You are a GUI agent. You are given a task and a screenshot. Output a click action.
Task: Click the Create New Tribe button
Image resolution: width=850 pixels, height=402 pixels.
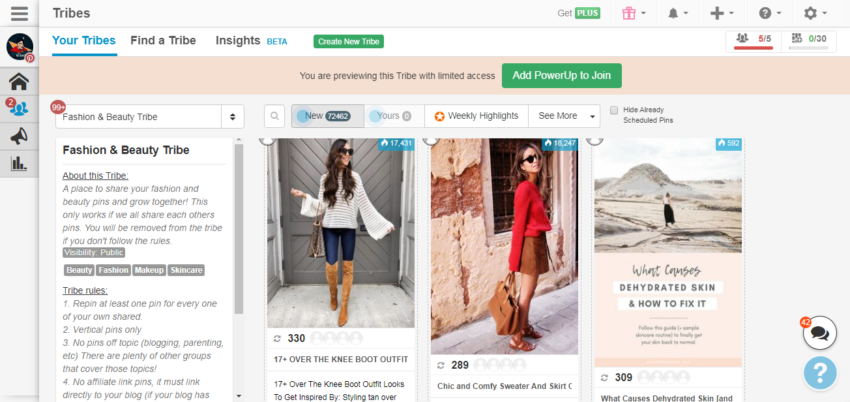(348, 41)
